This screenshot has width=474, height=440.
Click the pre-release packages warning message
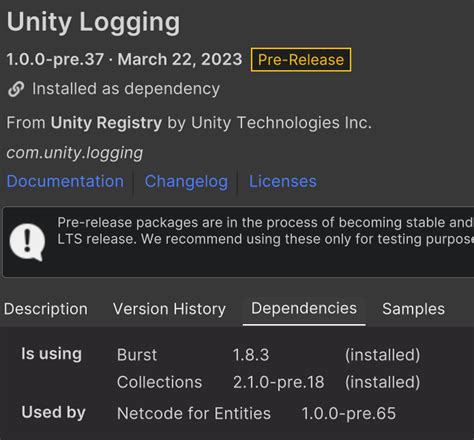265,231
